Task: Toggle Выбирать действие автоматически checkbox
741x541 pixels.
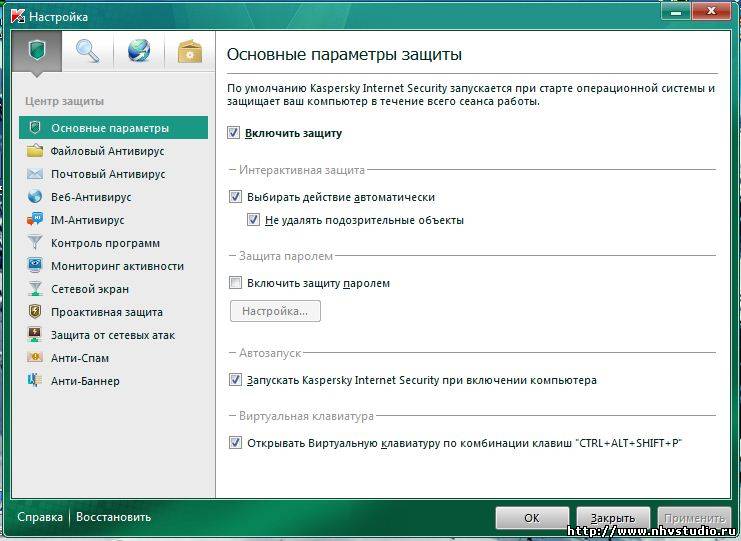Action: click(x=235, y=197)
